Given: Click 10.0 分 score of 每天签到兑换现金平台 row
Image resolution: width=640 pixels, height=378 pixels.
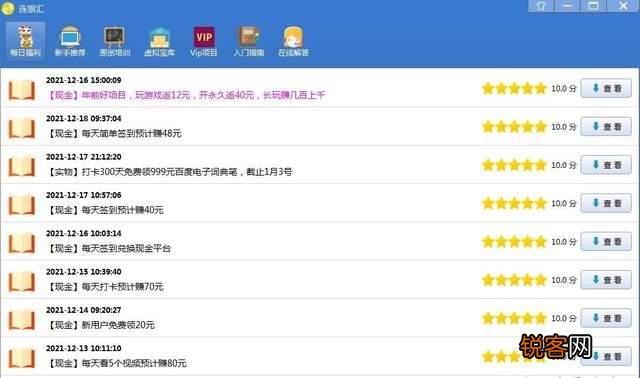Looking at the screenshot, I should click(x=564, y=242).
